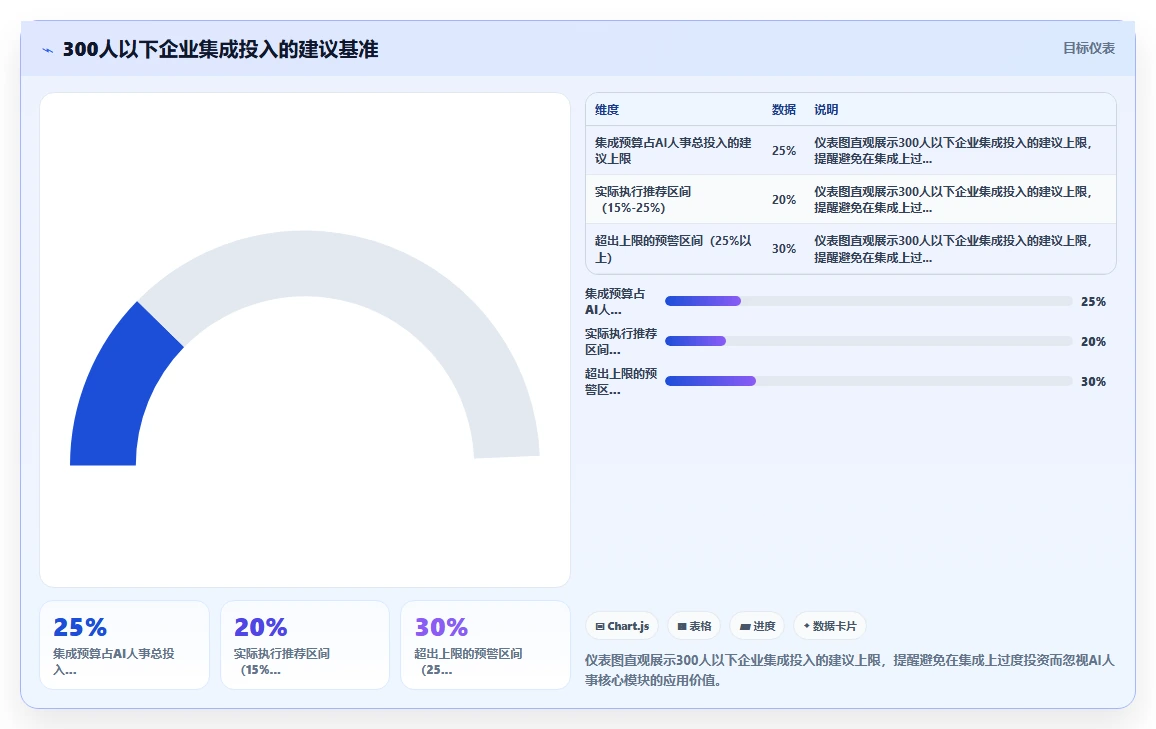Click the 20% progress bar for 实际执行推荐区间
Screen dimensions: 1156x729
tap(868, 341)
